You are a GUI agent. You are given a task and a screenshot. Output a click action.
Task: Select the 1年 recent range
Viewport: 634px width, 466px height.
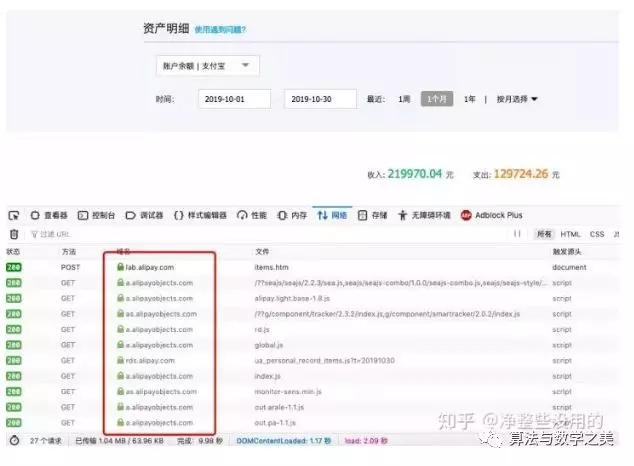(469, 99)
